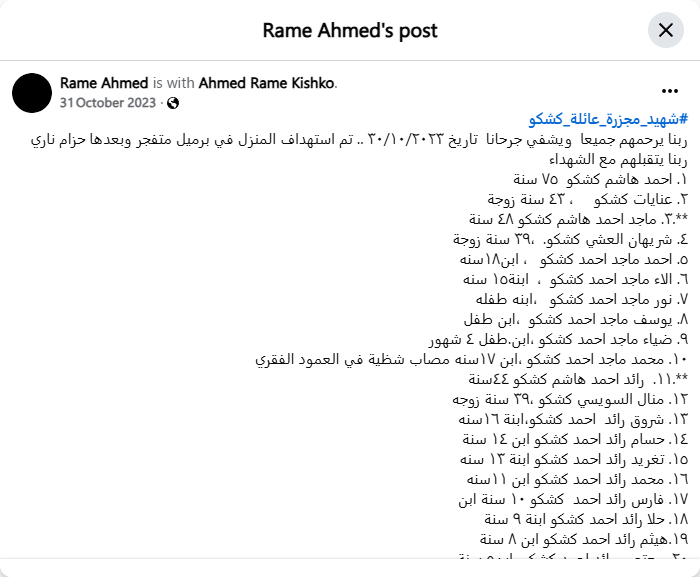Click the "Rame Ahmed's post" header title
Viewport: 700px width, 577px height.
tap(350, 30)
